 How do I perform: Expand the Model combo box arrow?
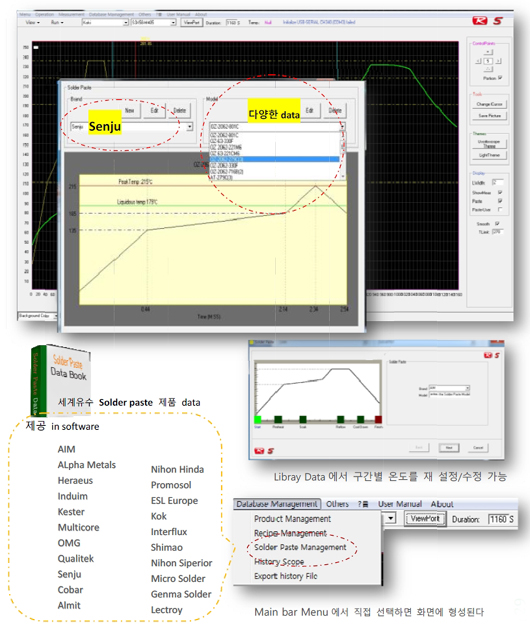pyautogui.click(x=343, y=127)
